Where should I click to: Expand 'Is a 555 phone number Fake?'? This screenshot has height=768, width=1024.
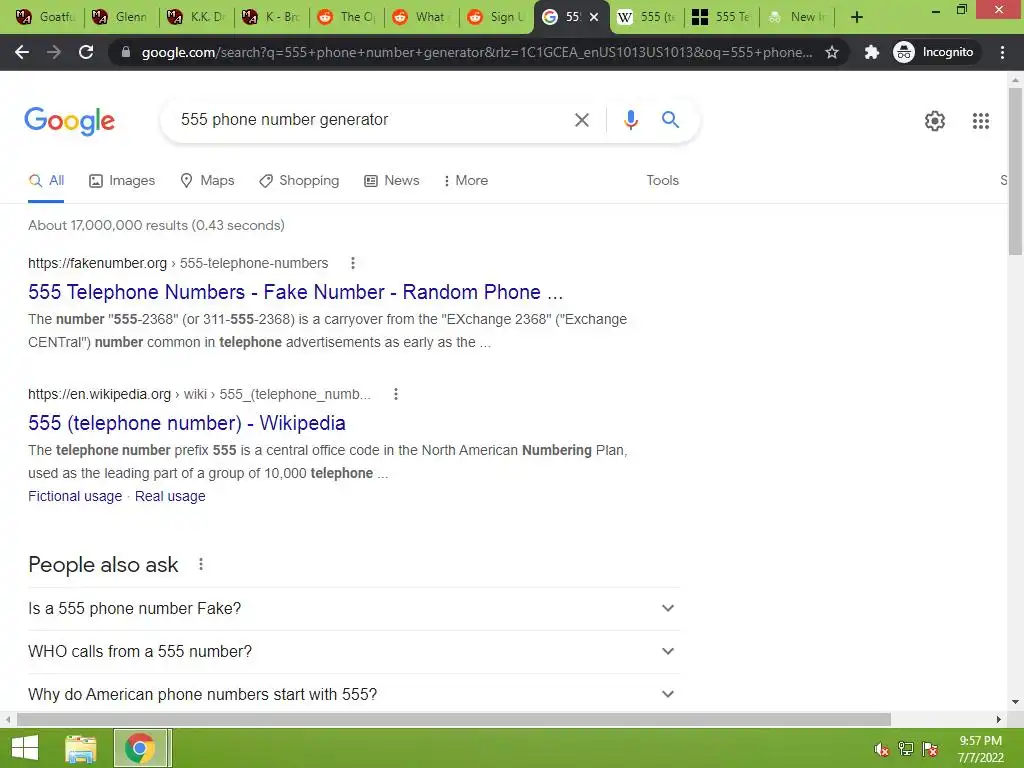tap(353, 609)
